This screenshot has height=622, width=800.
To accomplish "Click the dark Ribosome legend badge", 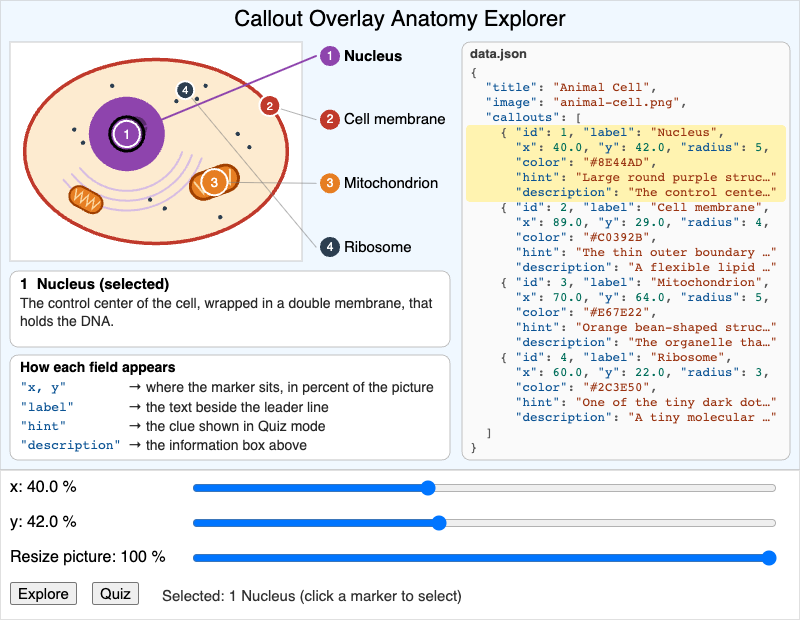I will tap(330, 247).
